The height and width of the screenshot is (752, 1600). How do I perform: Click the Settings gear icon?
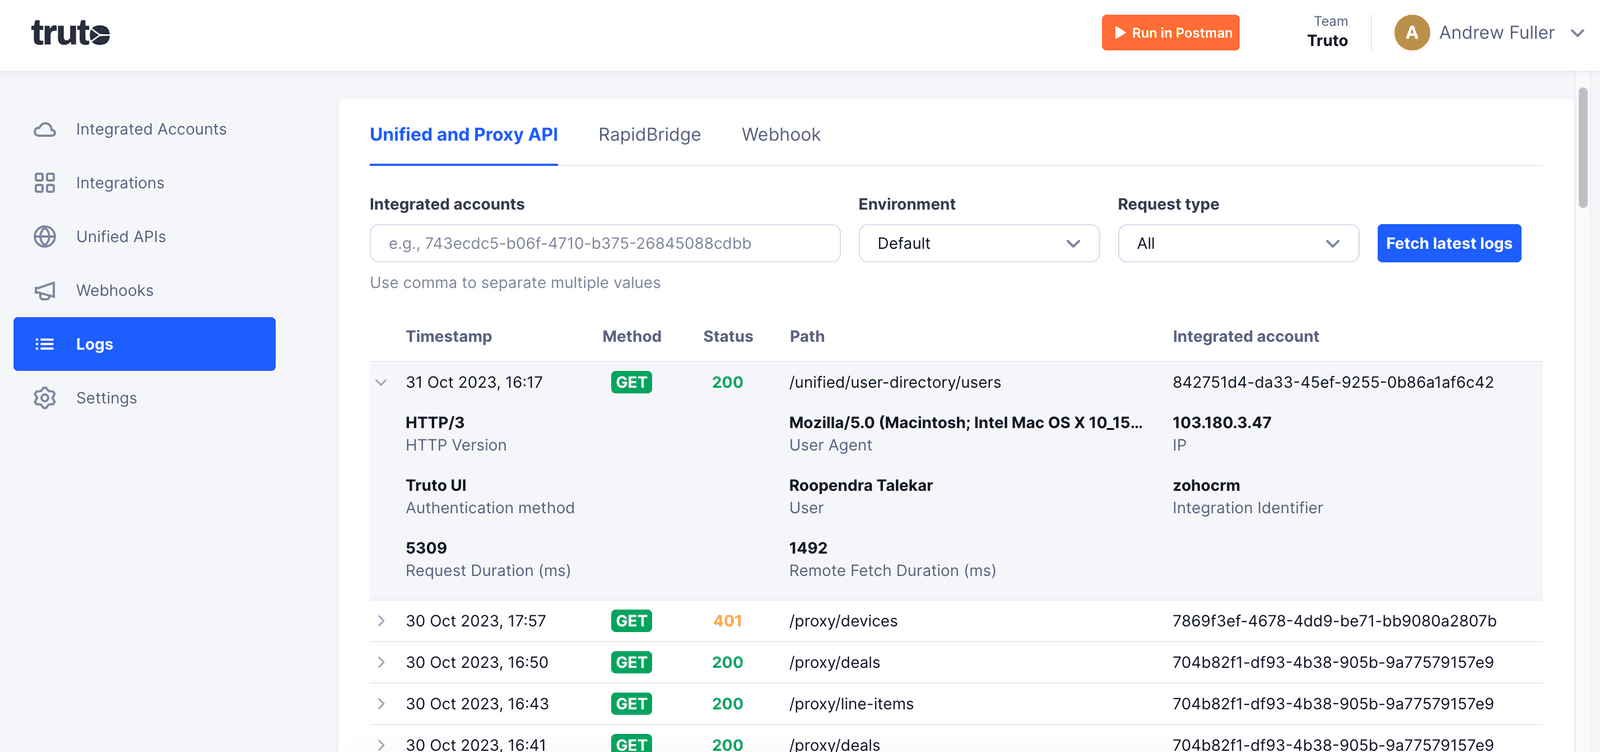pos(45,398)
